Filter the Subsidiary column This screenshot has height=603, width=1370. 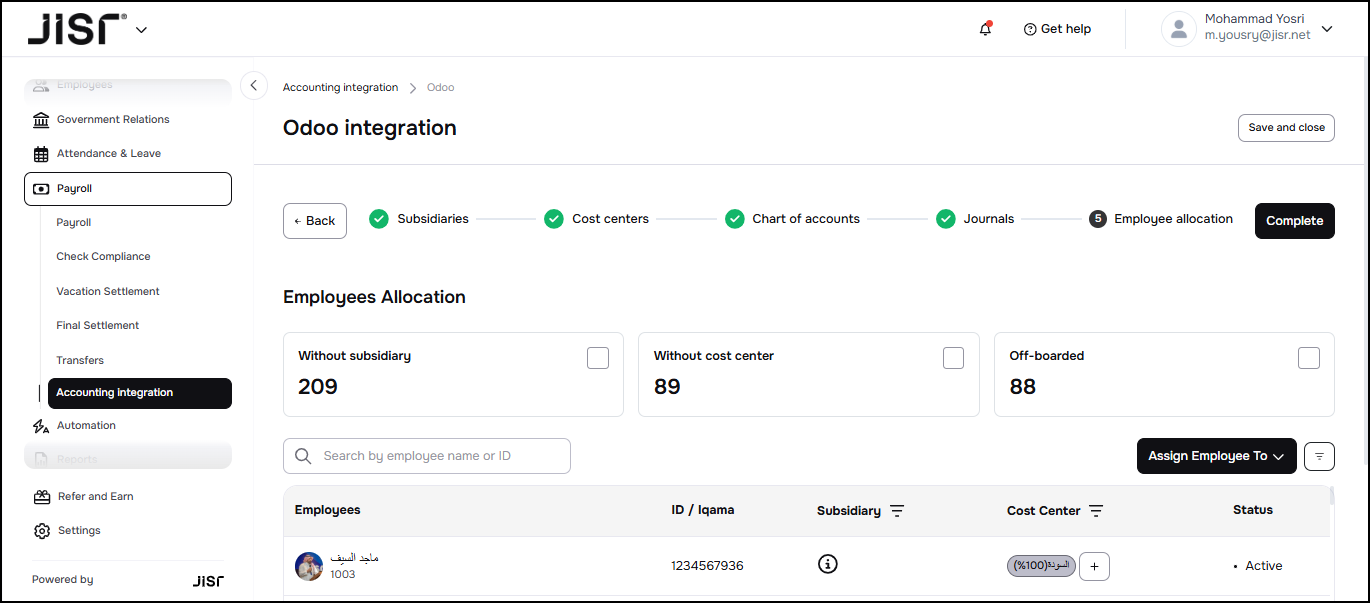(897, 511)
